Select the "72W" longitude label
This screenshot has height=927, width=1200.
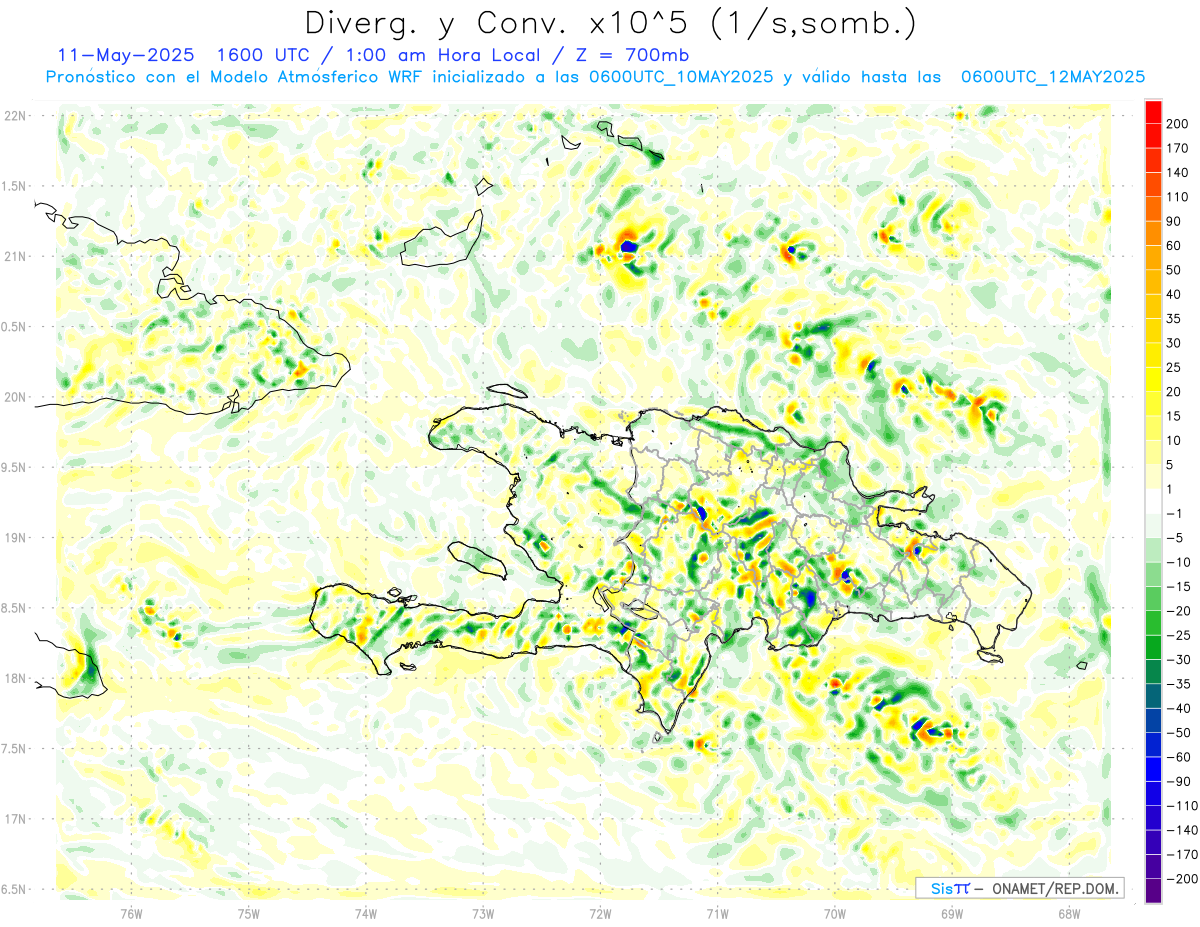click(x=600, y=912)
